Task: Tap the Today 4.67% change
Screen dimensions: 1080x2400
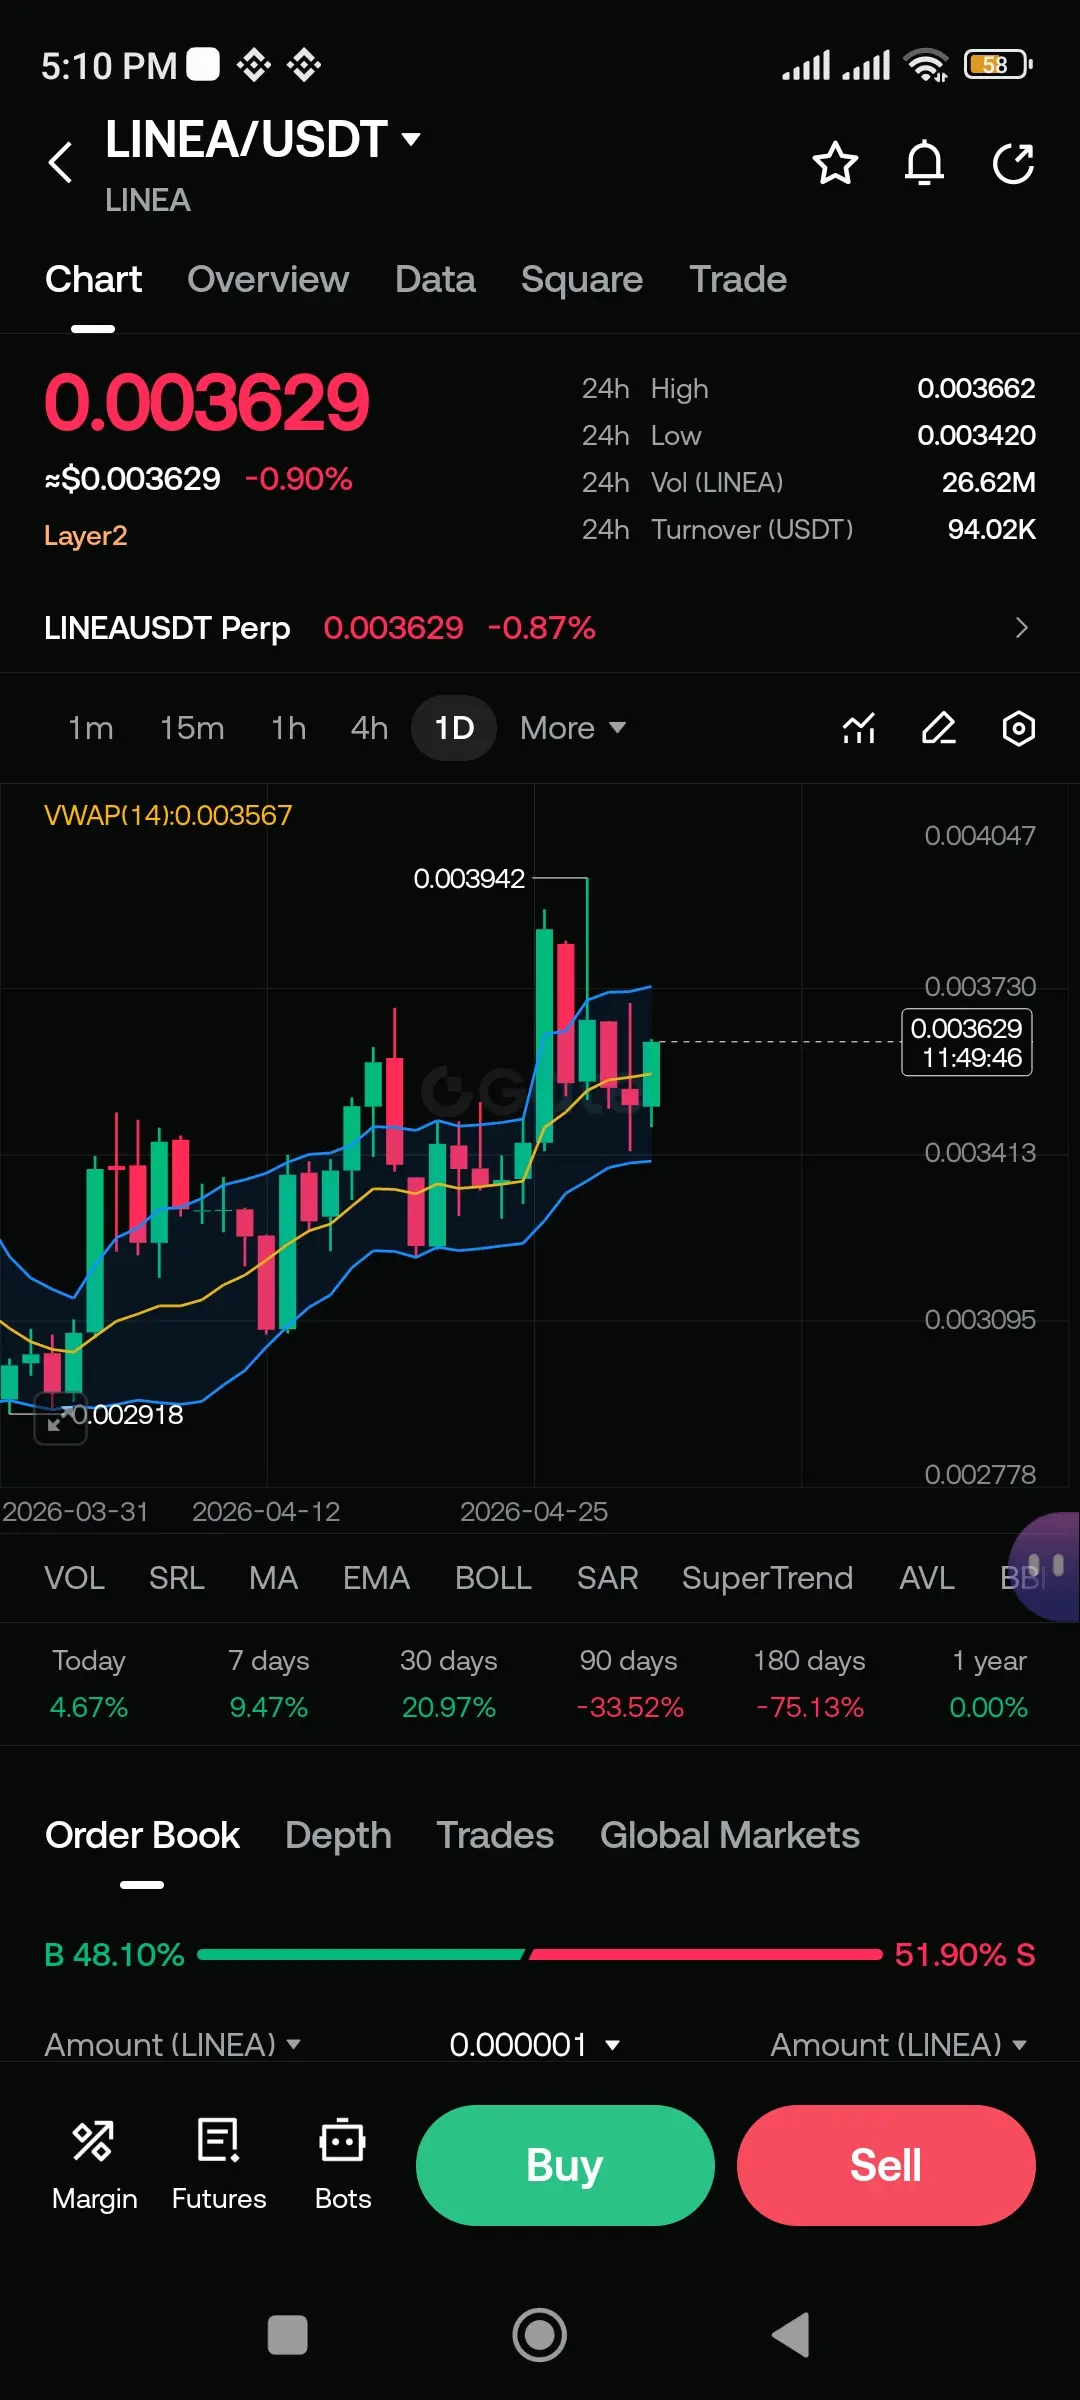Action: [89, 1683]
